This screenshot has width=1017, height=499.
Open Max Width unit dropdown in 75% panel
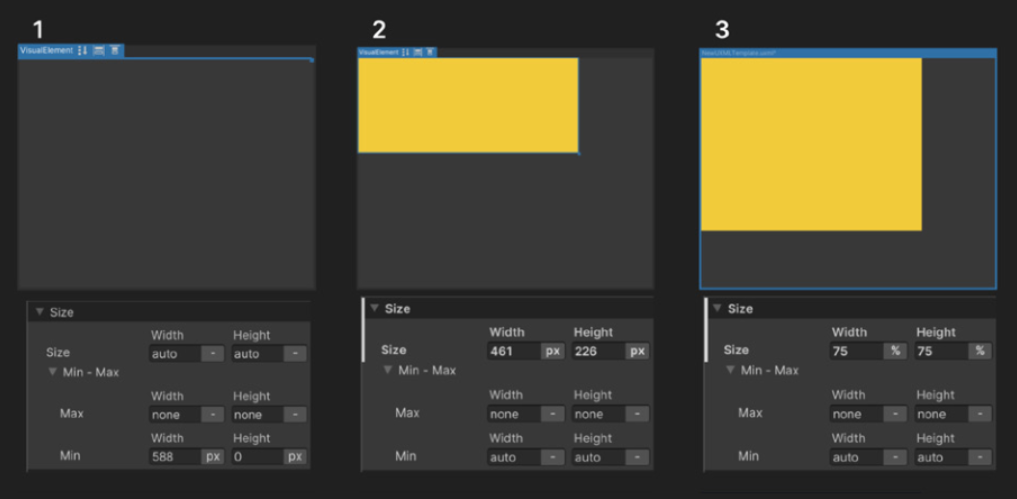tap(895, 414)
